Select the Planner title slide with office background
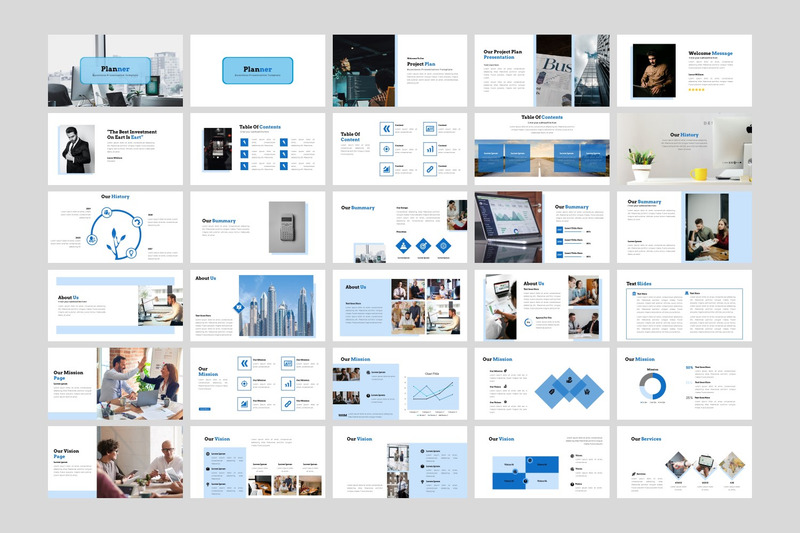The width and height of the screenshot is (800, 533). coord(115,71)
